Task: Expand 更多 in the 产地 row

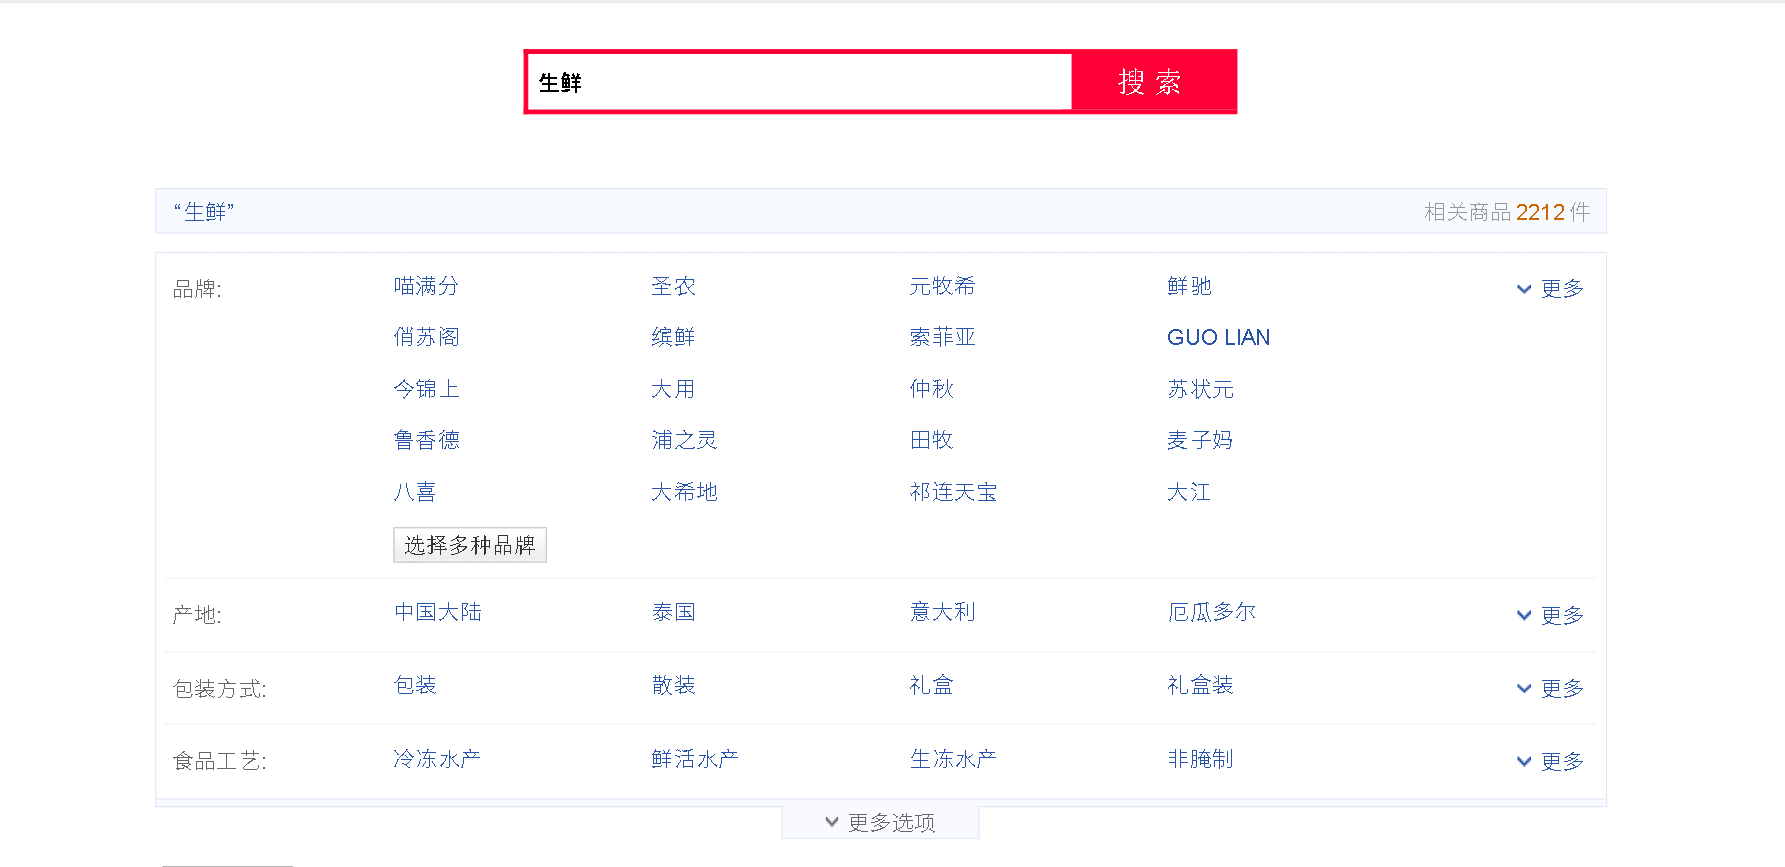Action: [x=1550, y=616]
